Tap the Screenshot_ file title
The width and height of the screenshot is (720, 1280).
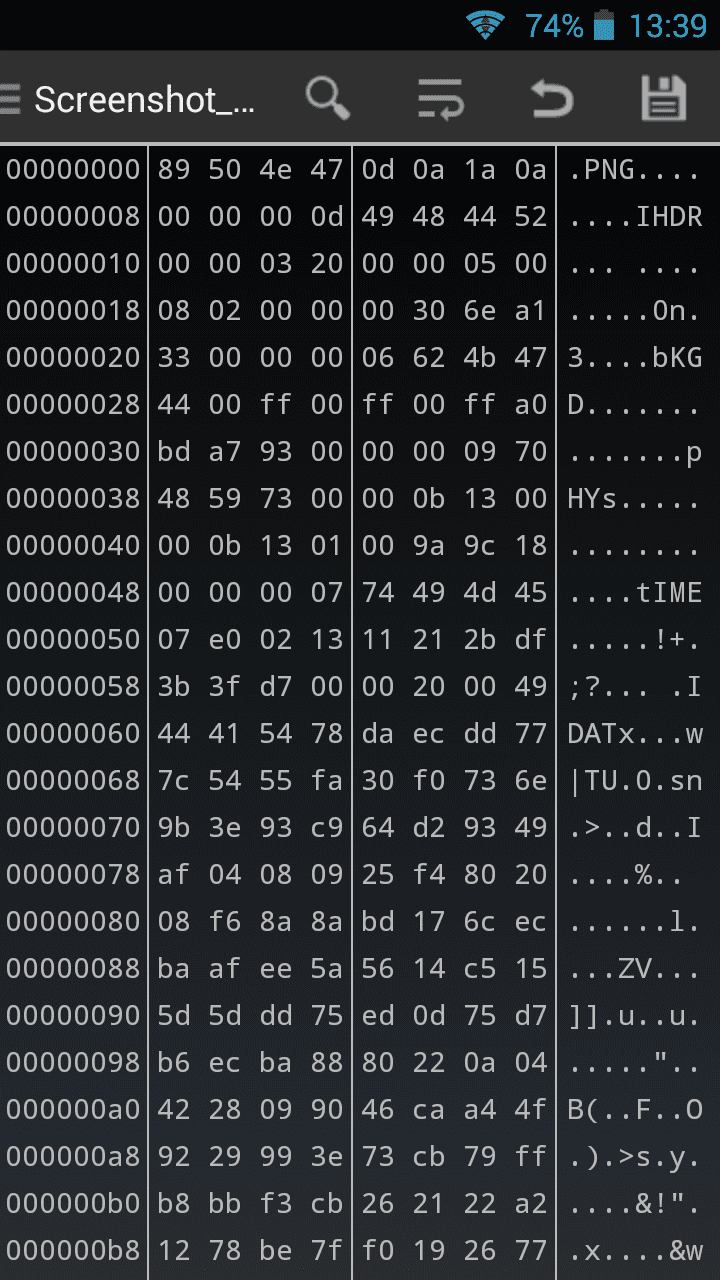pyautogui.click(x=144, y=100)
